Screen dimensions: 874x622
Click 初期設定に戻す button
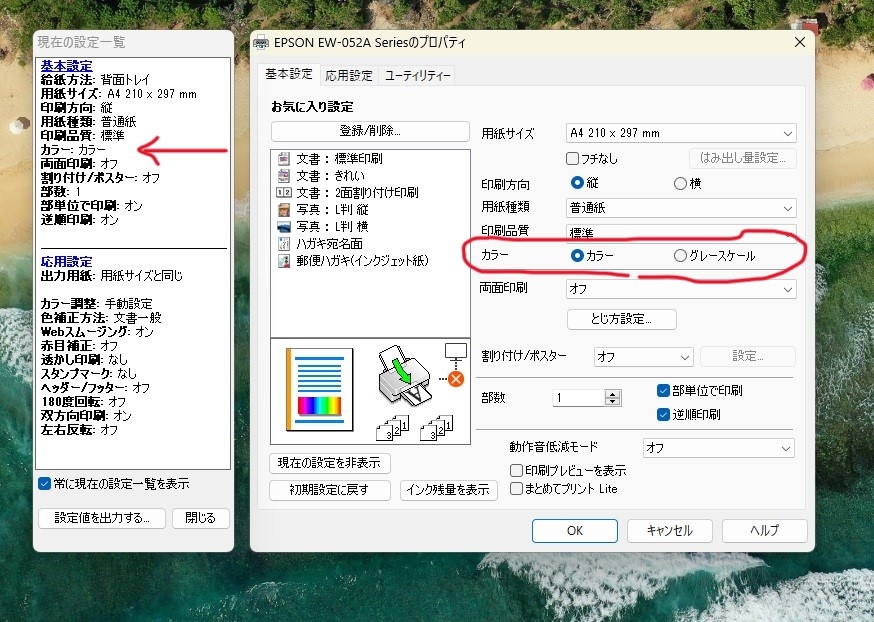coord(329,490)
